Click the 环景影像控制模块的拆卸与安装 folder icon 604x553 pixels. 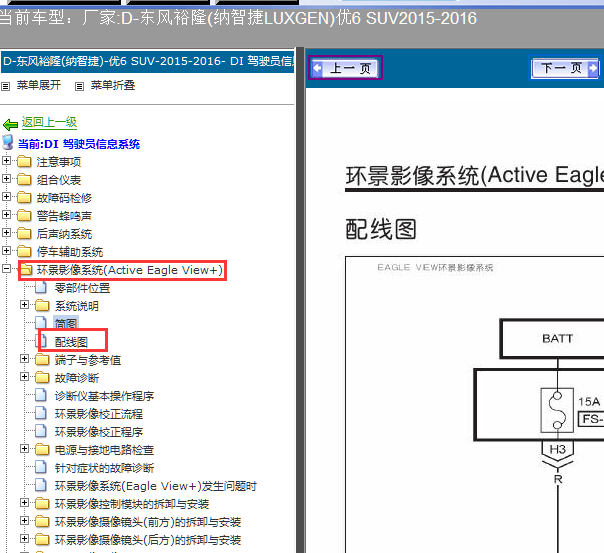(42, 504)
